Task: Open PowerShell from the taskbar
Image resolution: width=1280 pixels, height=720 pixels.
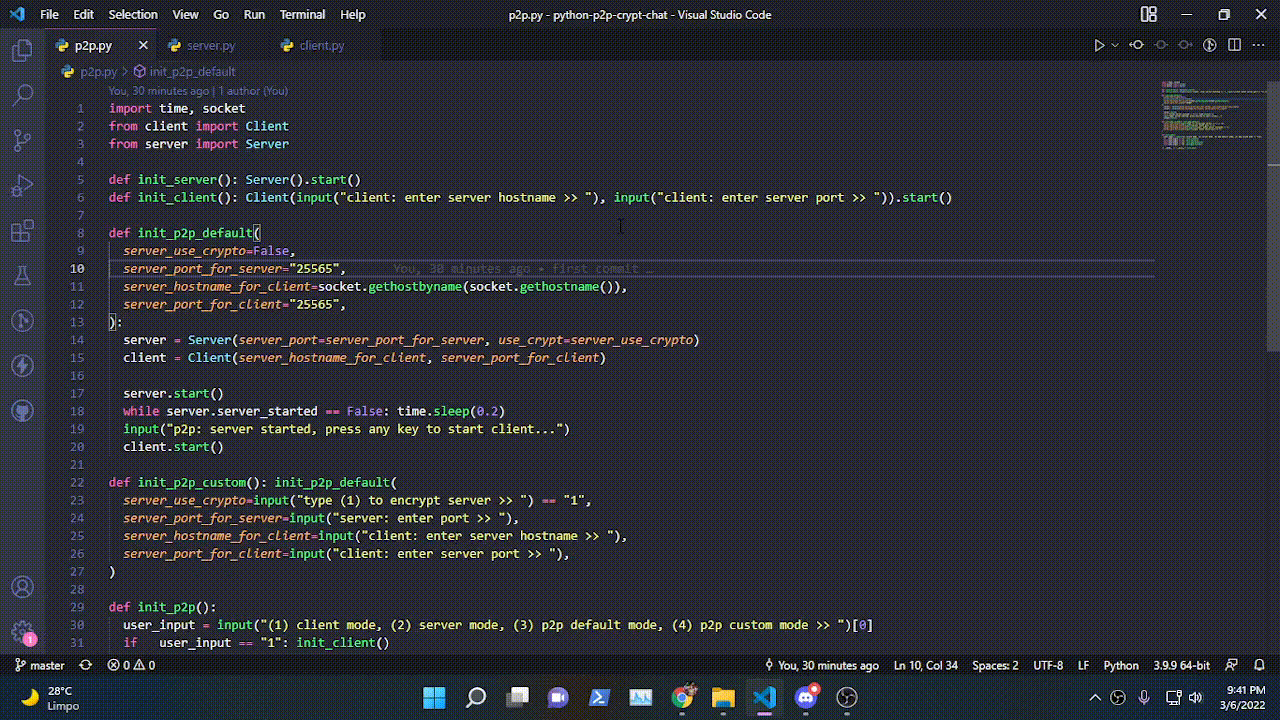Action: (x=599, y=697)
